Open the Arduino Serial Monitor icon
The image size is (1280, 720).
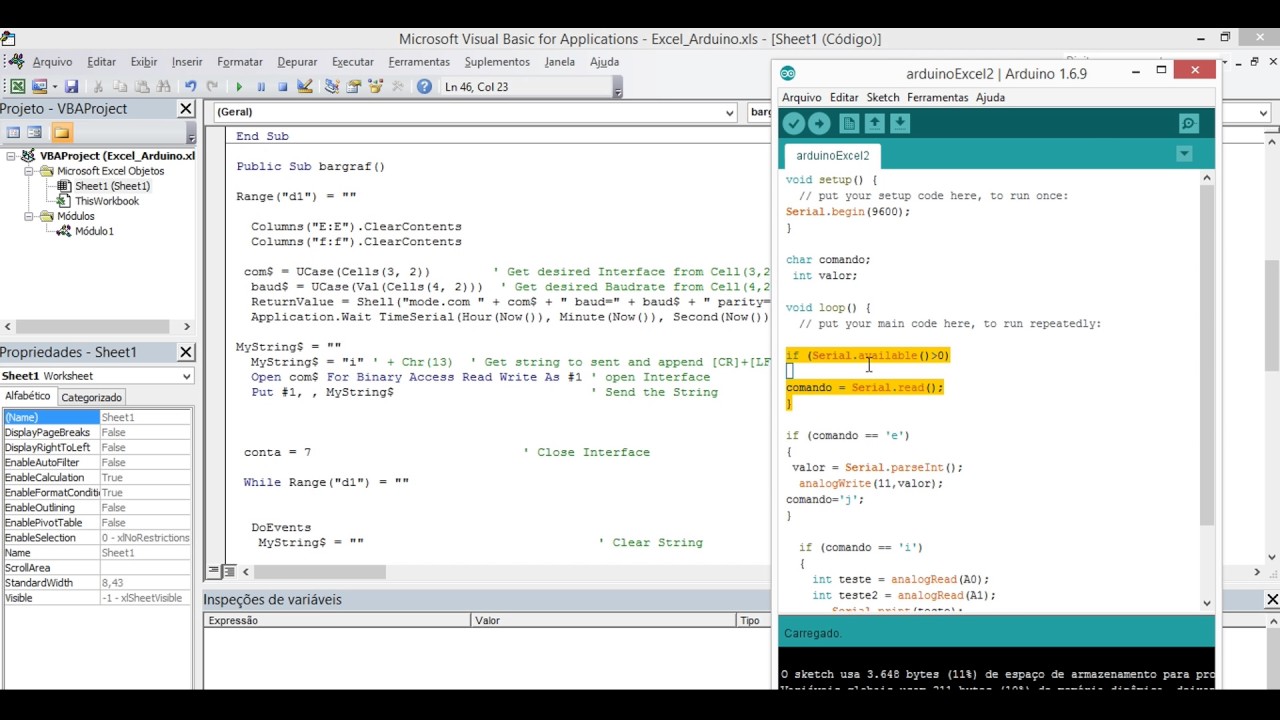click(x=1188, y=123)
